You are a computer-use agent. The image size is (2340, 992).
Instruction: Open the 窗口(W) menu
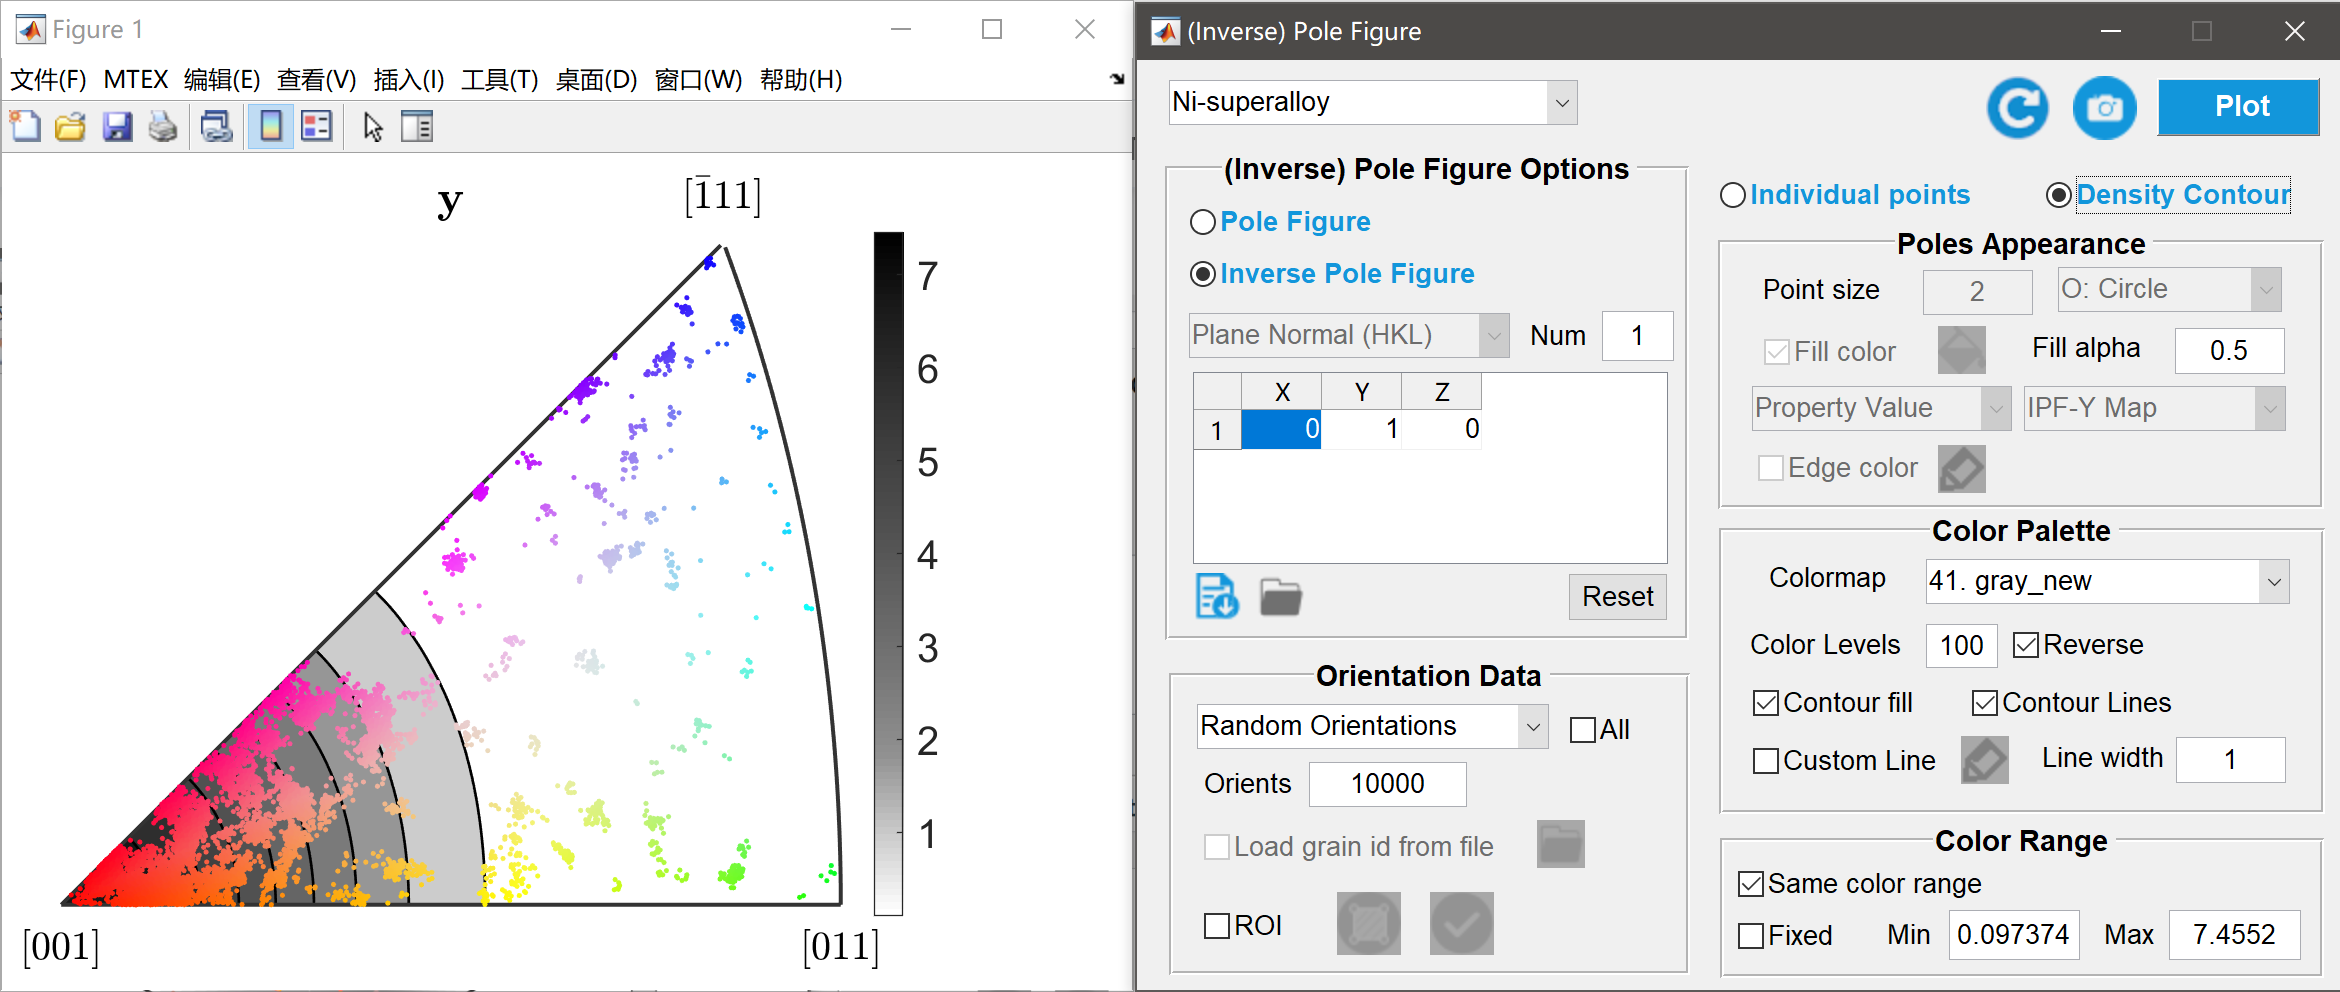699,80
